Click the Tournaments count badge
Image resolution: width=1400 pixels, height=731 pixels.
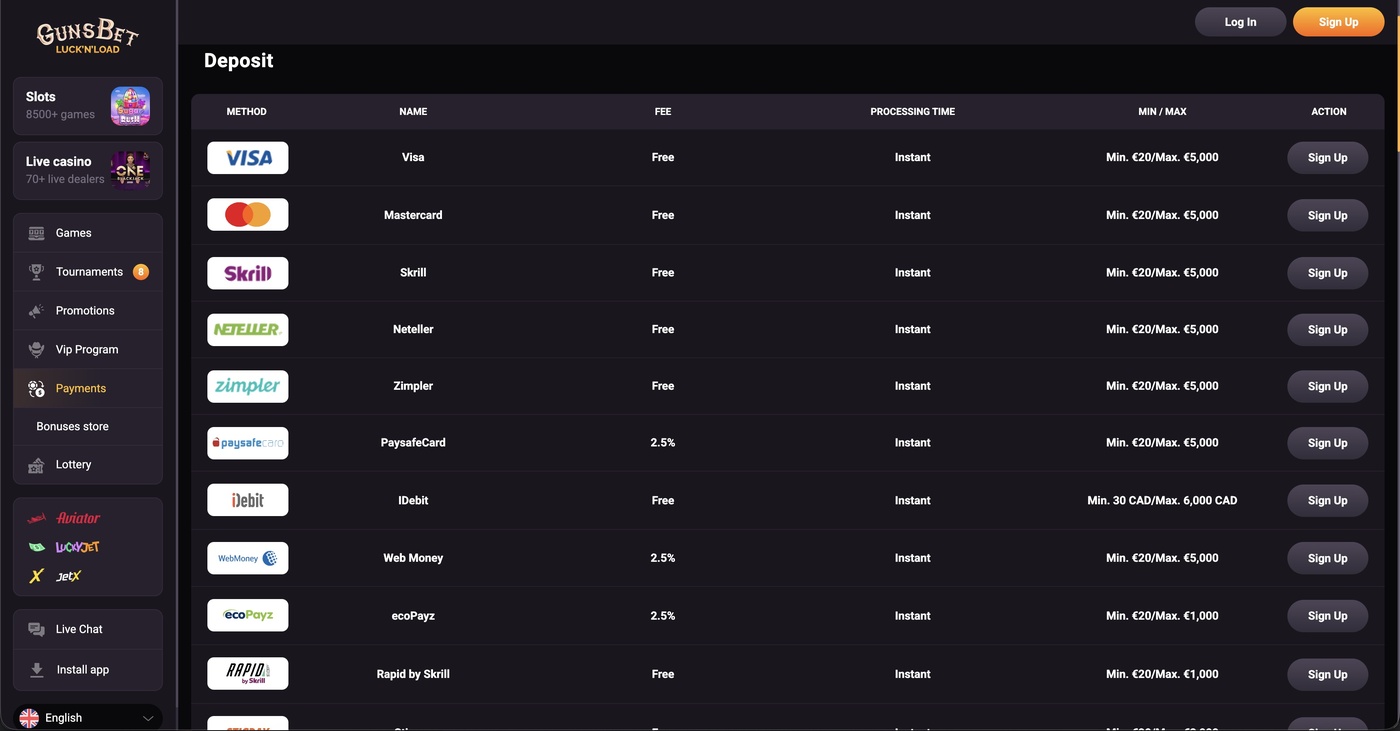(141, 272)
